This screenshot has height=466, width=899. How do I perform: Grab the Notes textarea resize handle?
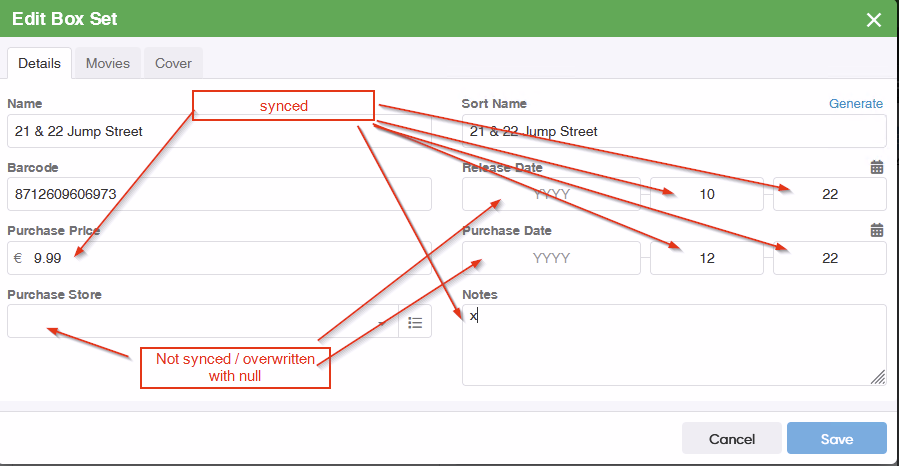[x=877, y=377]
